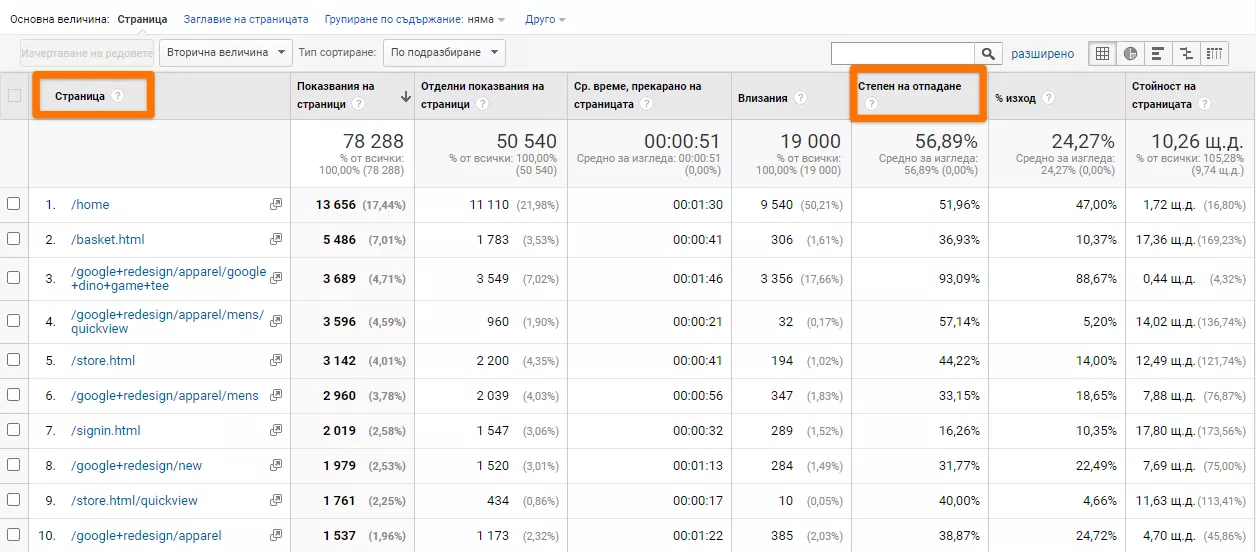1256x552 pixels.
Task: Open help for Отделни показвания column
Action: [482, 104]
